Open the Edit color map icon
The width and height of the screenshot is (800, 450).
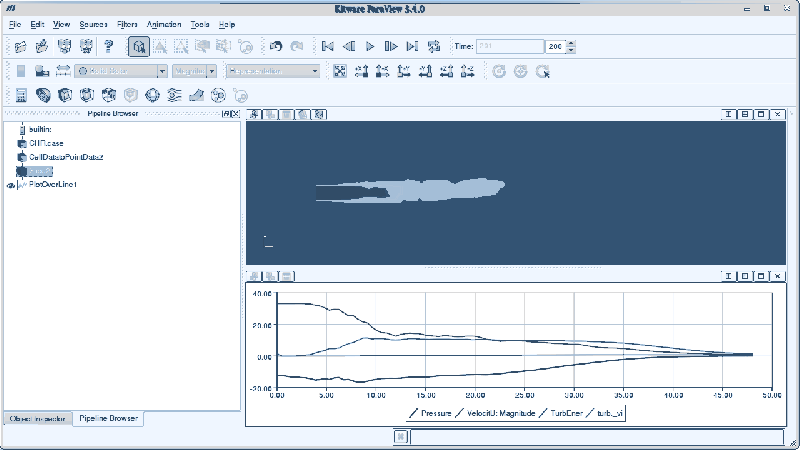(42, 71)
